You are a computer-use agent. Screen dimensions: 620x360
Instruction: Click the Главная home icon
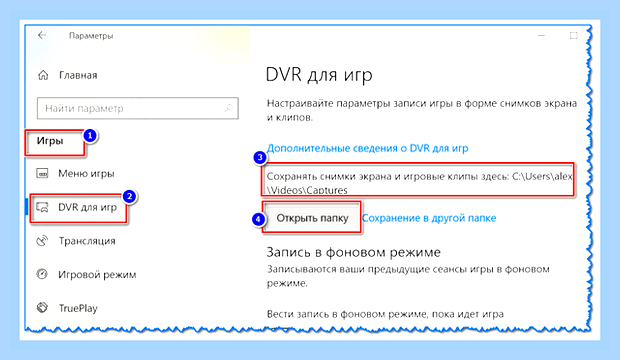pos(43,75)
